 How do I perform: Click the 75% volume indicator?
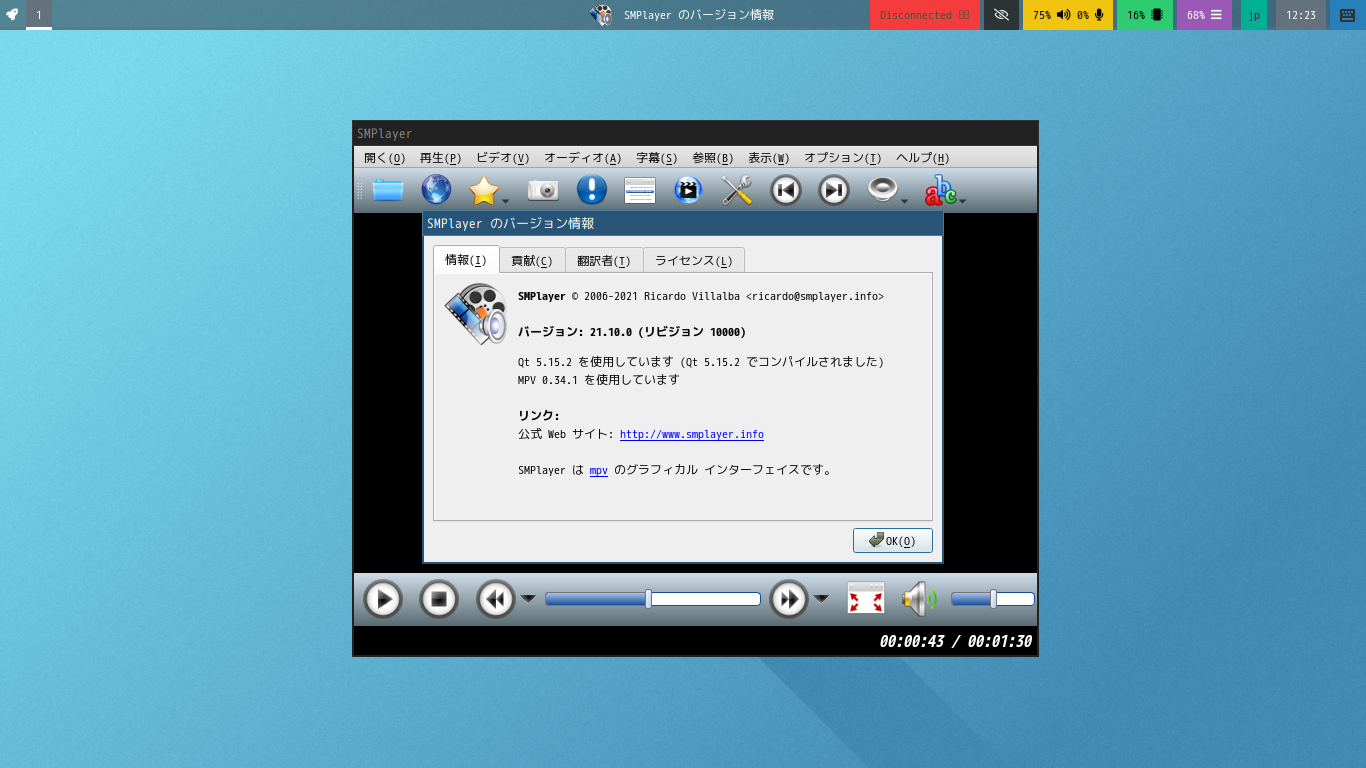click(1051, 15)
